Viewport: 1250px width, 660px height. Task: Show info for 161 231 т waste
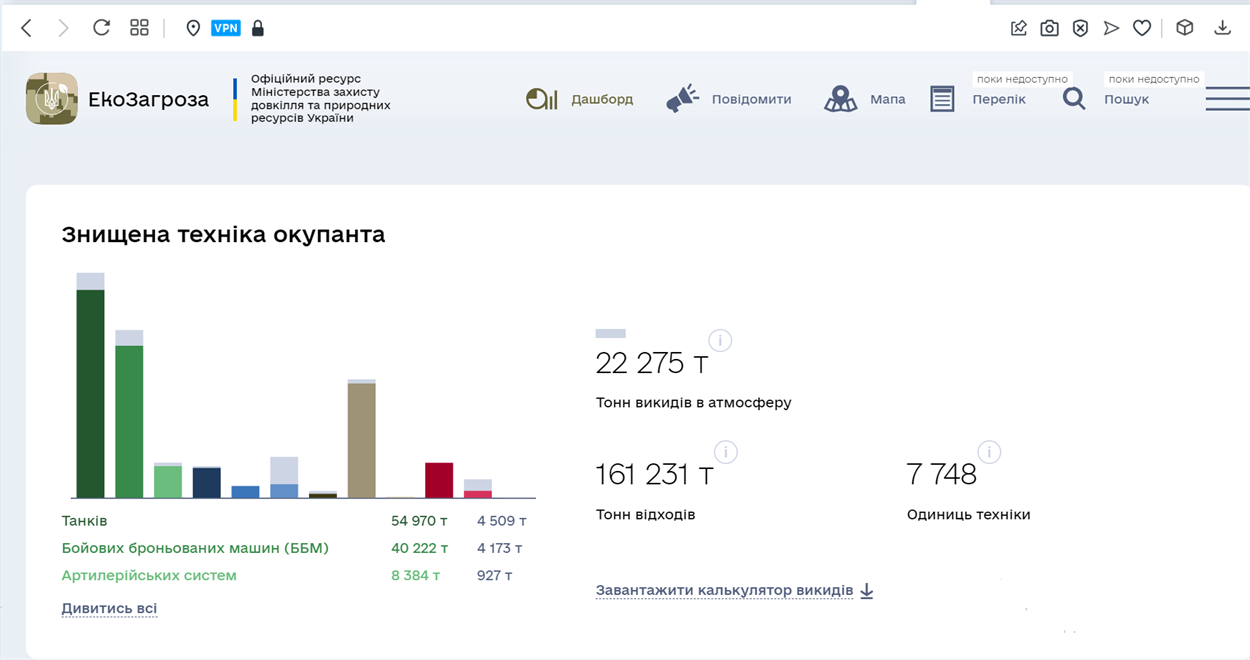point(725,452)
